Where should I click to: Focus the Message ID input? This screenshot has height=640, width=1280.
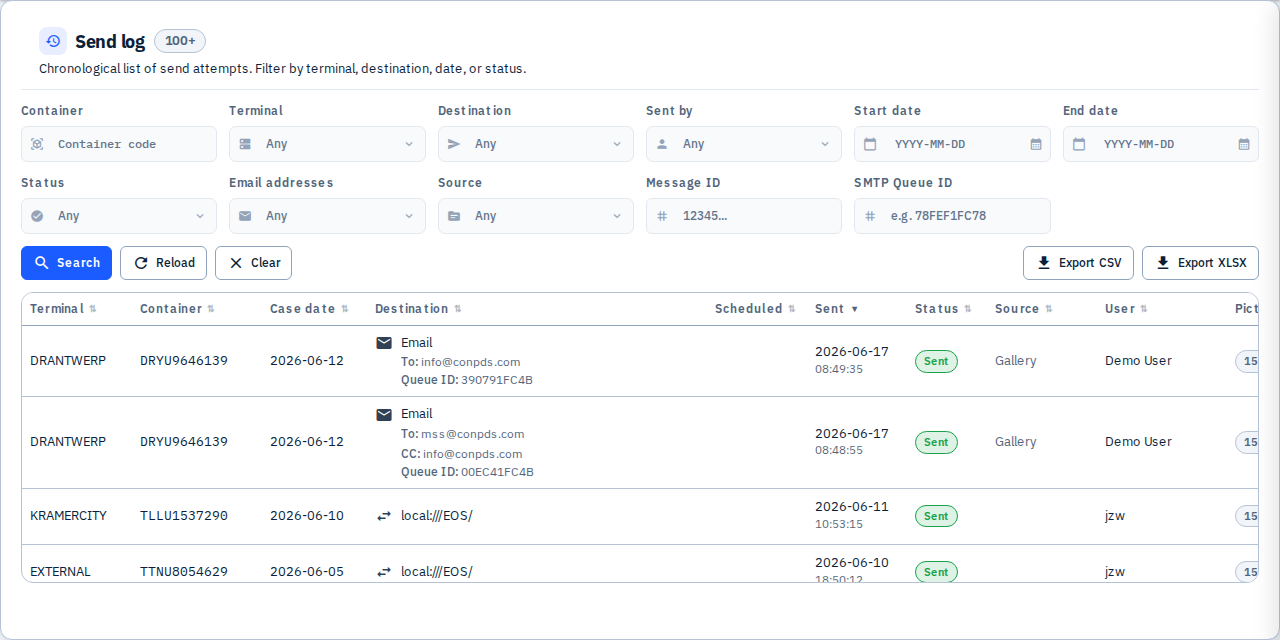[744, 216]
